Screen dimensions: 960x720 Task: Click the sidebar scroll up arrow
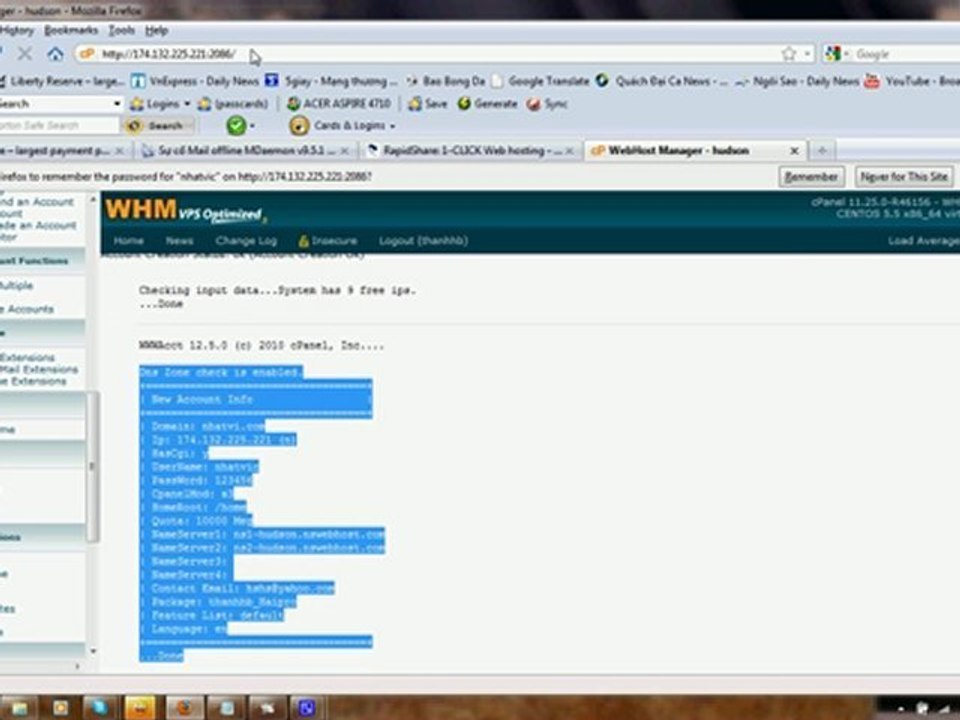point(93,200)
